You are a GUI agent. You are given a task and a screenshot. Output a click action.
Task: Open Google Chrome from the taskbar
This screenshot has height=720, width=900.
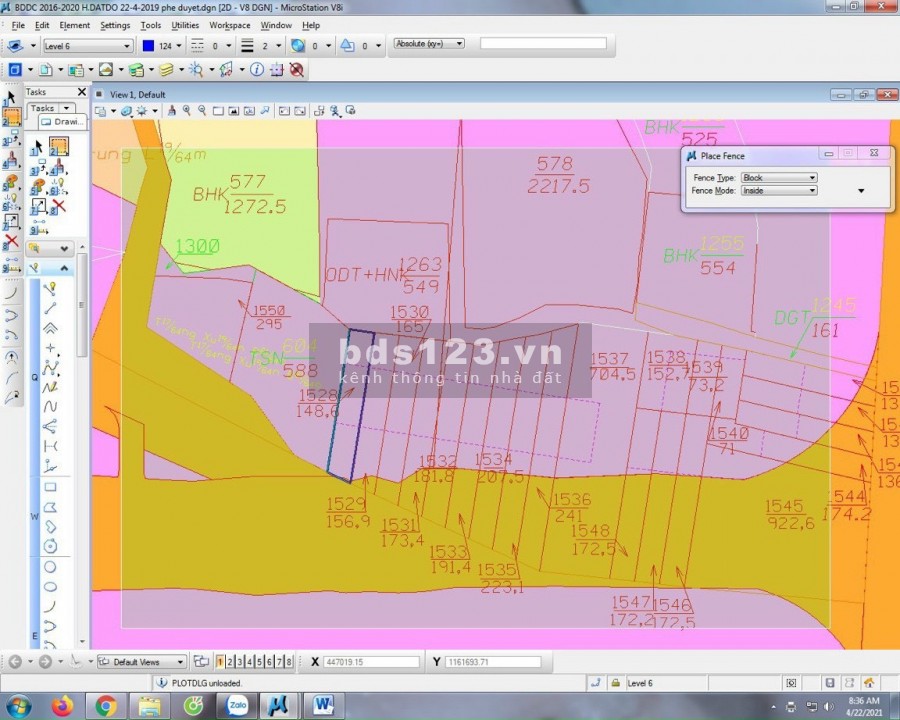coord(106,705)
